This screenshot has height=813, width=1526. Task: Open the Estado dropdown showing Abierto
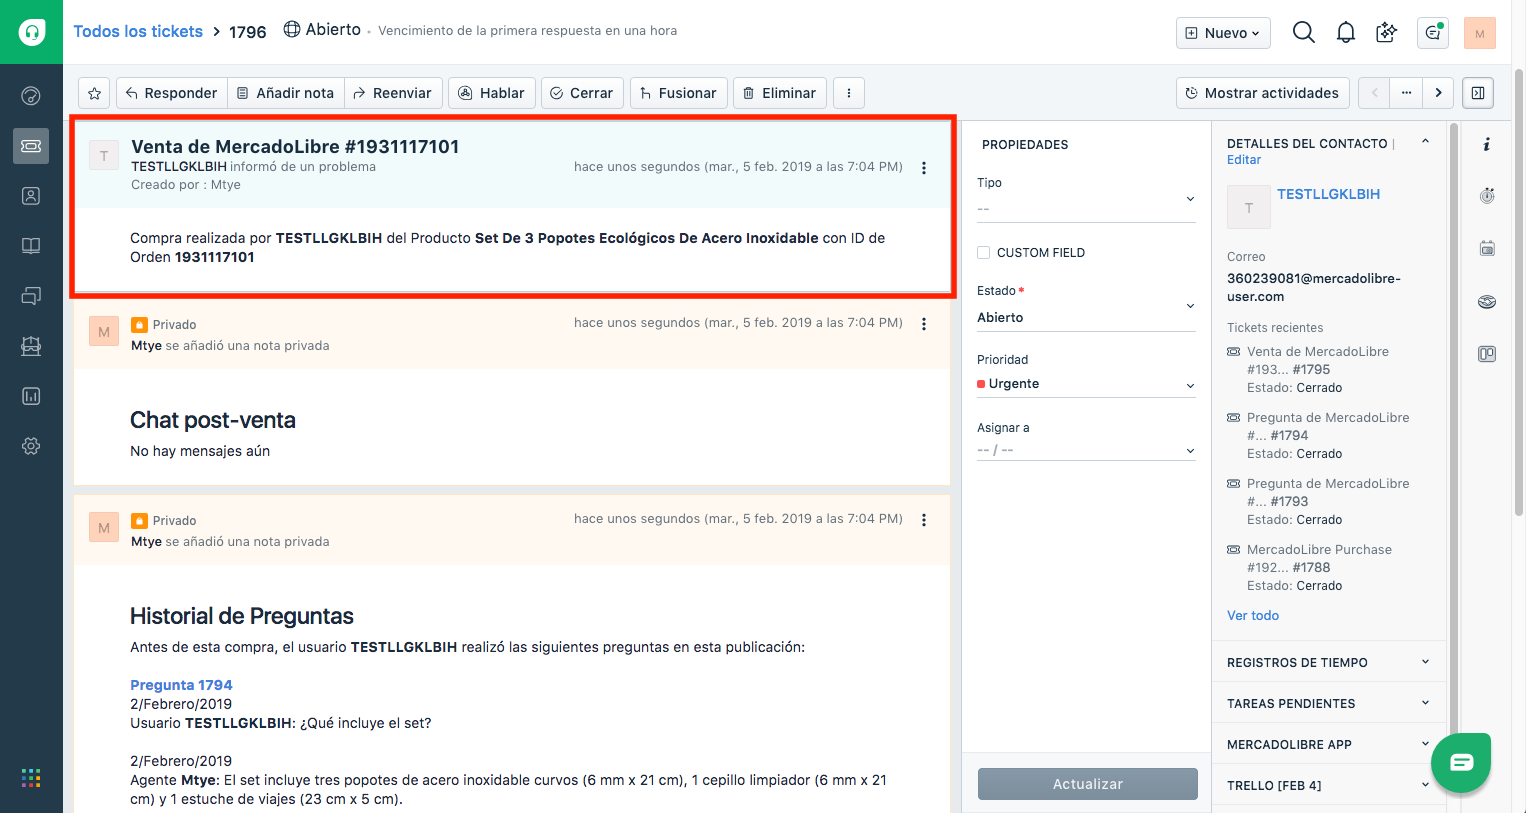[1086, 317]
